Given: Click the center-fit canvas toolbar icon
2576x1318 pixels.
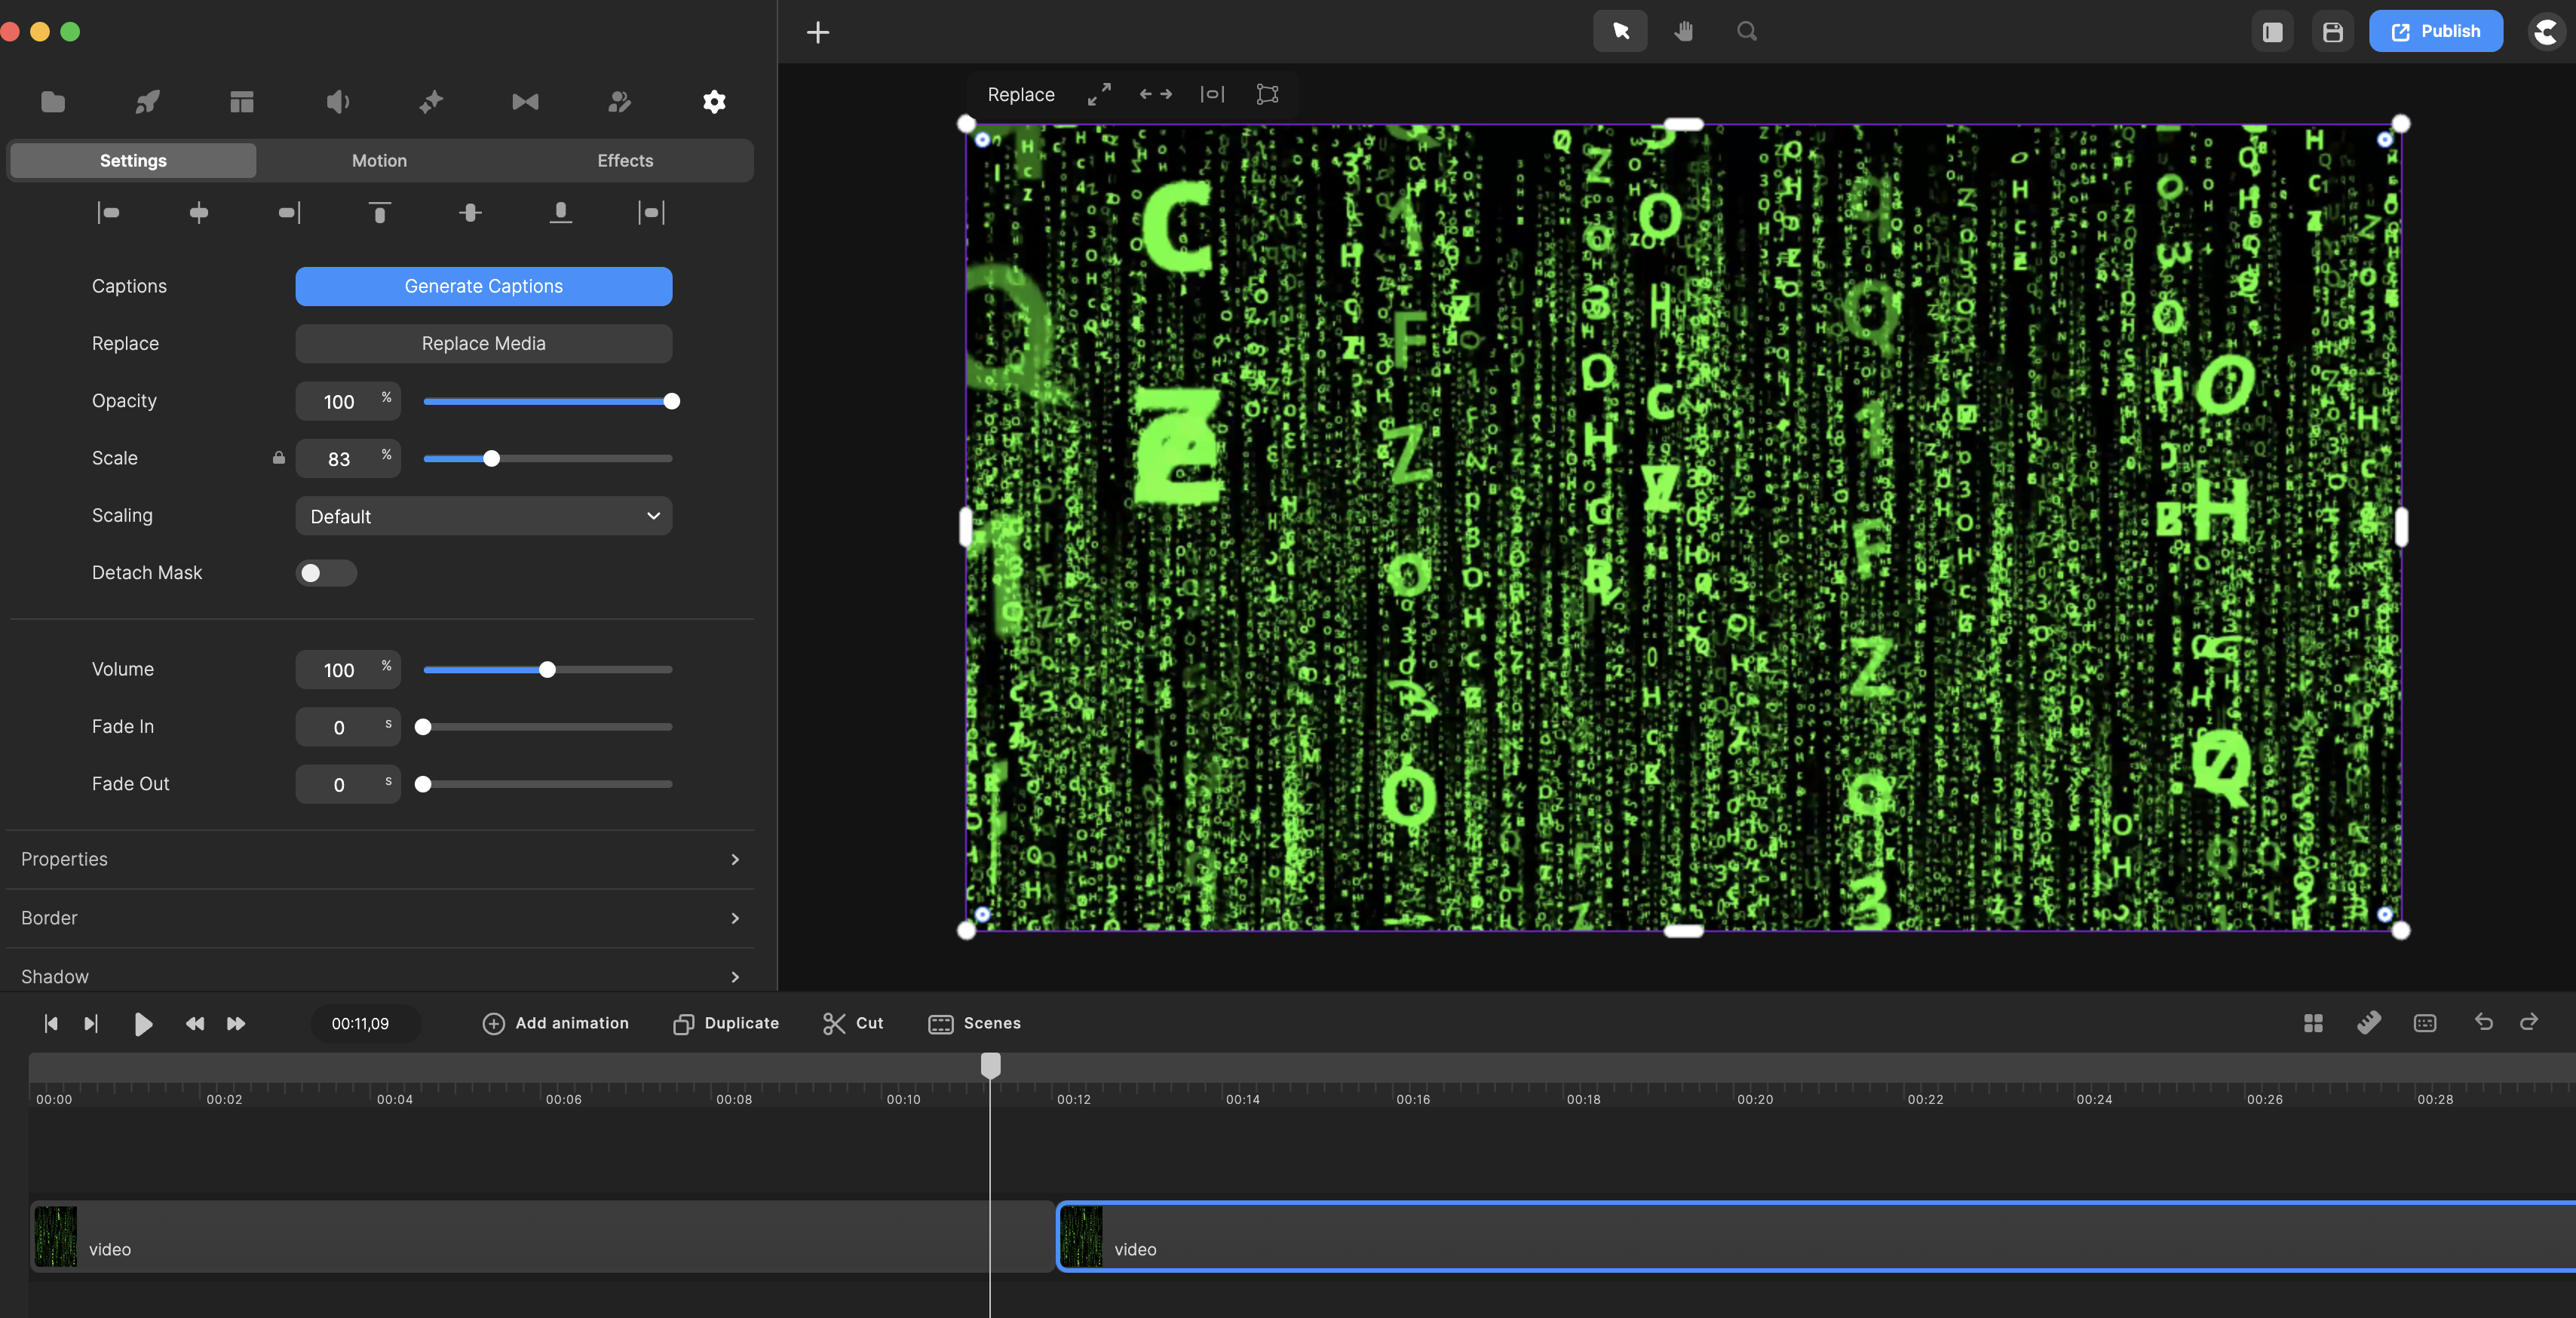Looking at the screenshot, I should (x=1212, y=94).
